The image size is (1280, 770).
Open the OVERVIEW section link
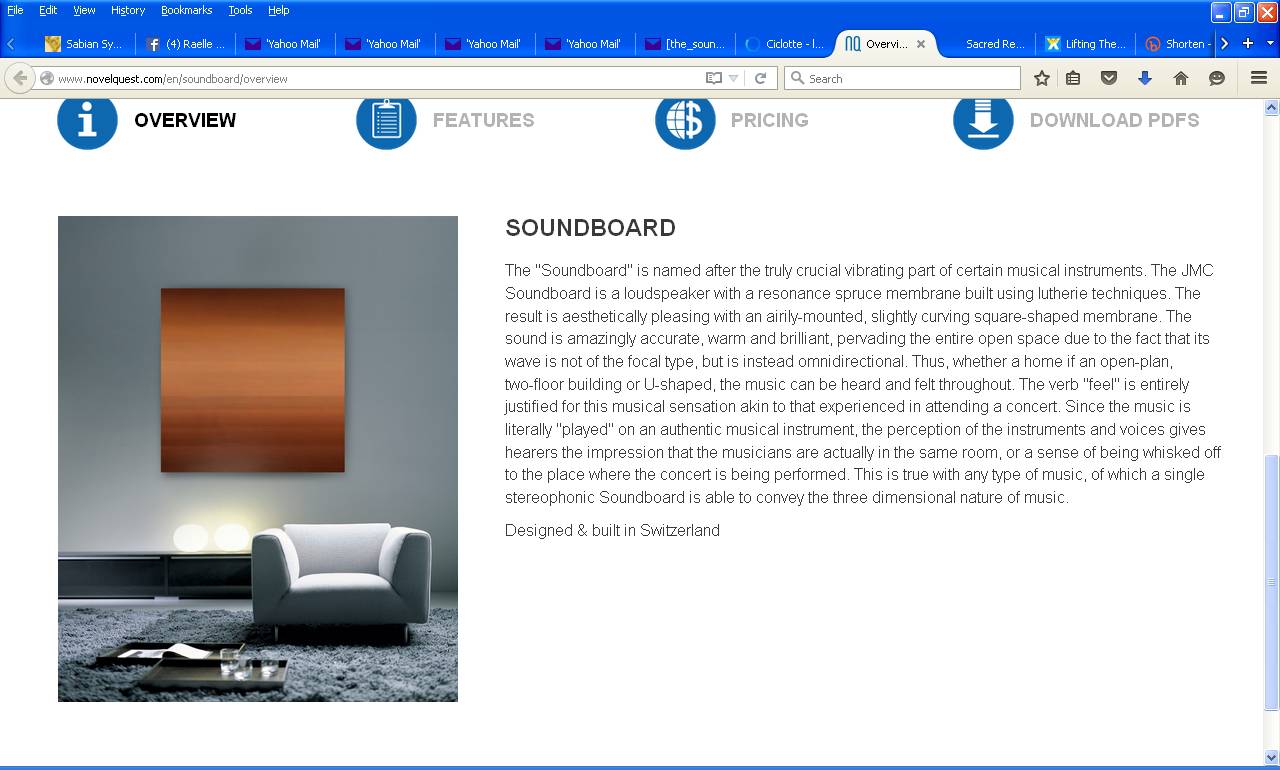click(185, 120)
